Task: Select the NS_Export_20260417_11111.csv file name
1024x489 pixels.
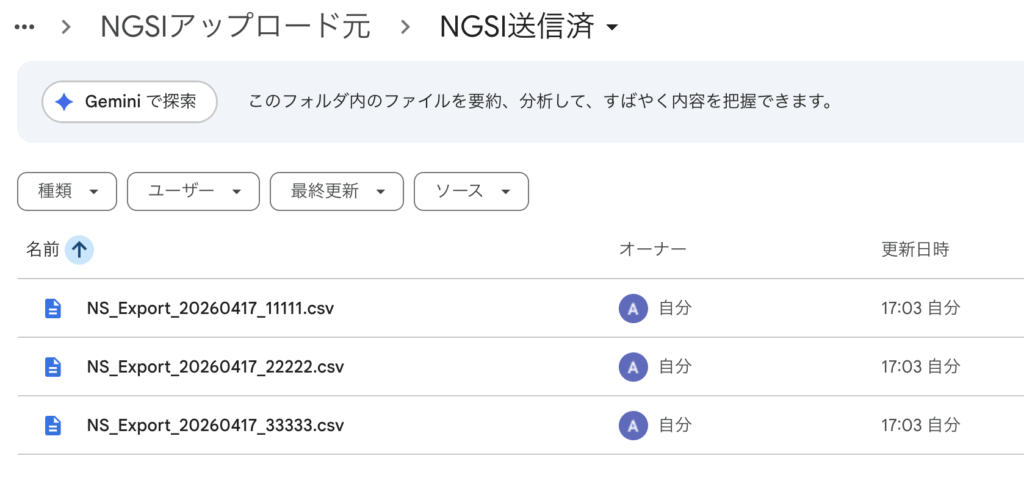Action: tap(210, 309)
